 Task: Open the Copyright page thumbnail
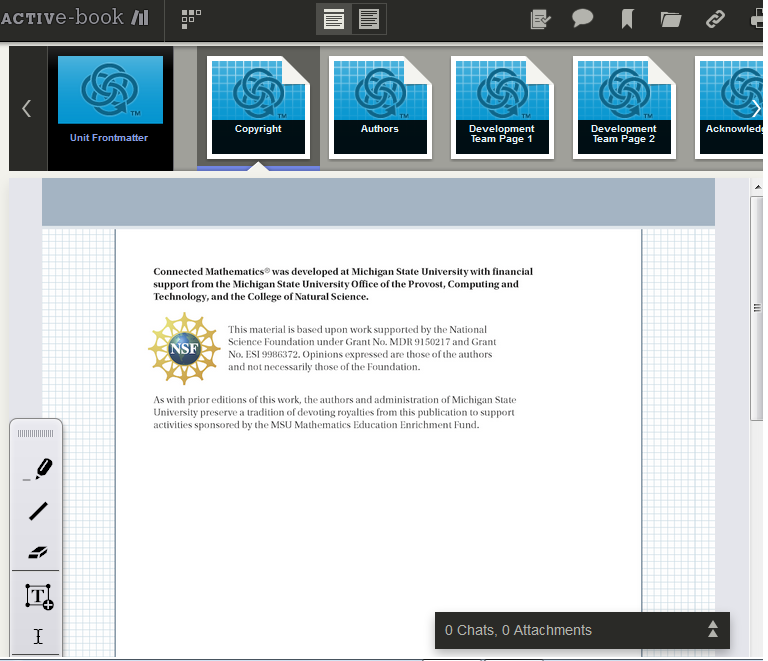pos(258,108)
